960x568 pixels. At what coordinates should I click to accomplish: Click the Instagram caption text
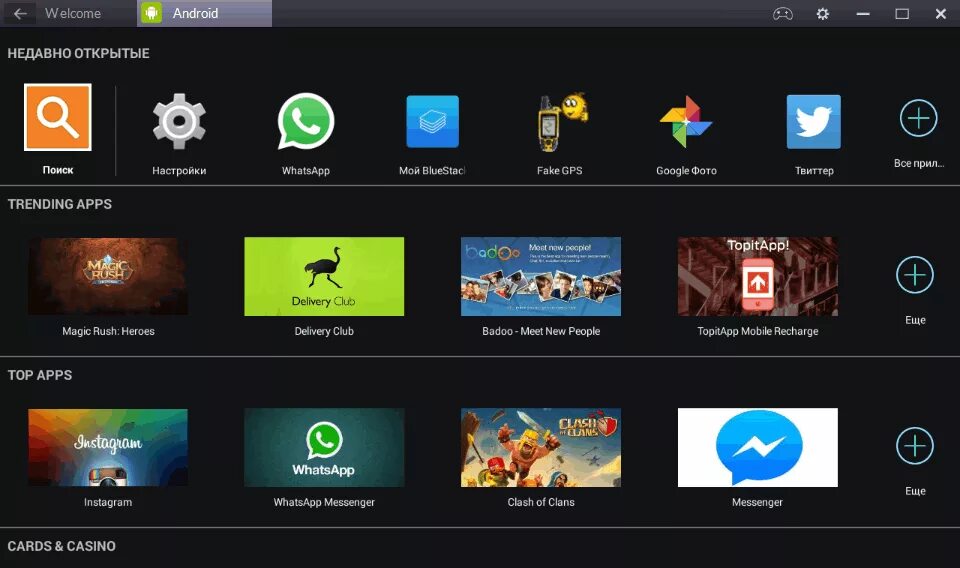click(x=108, y=502)
